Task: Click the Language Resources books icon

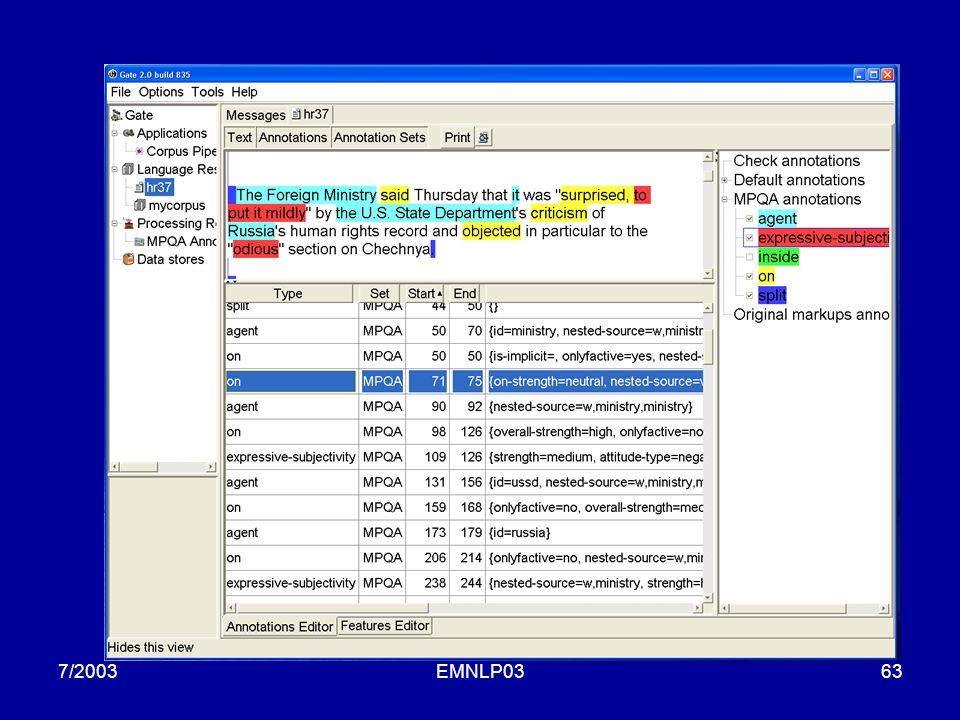Action: 128,169
